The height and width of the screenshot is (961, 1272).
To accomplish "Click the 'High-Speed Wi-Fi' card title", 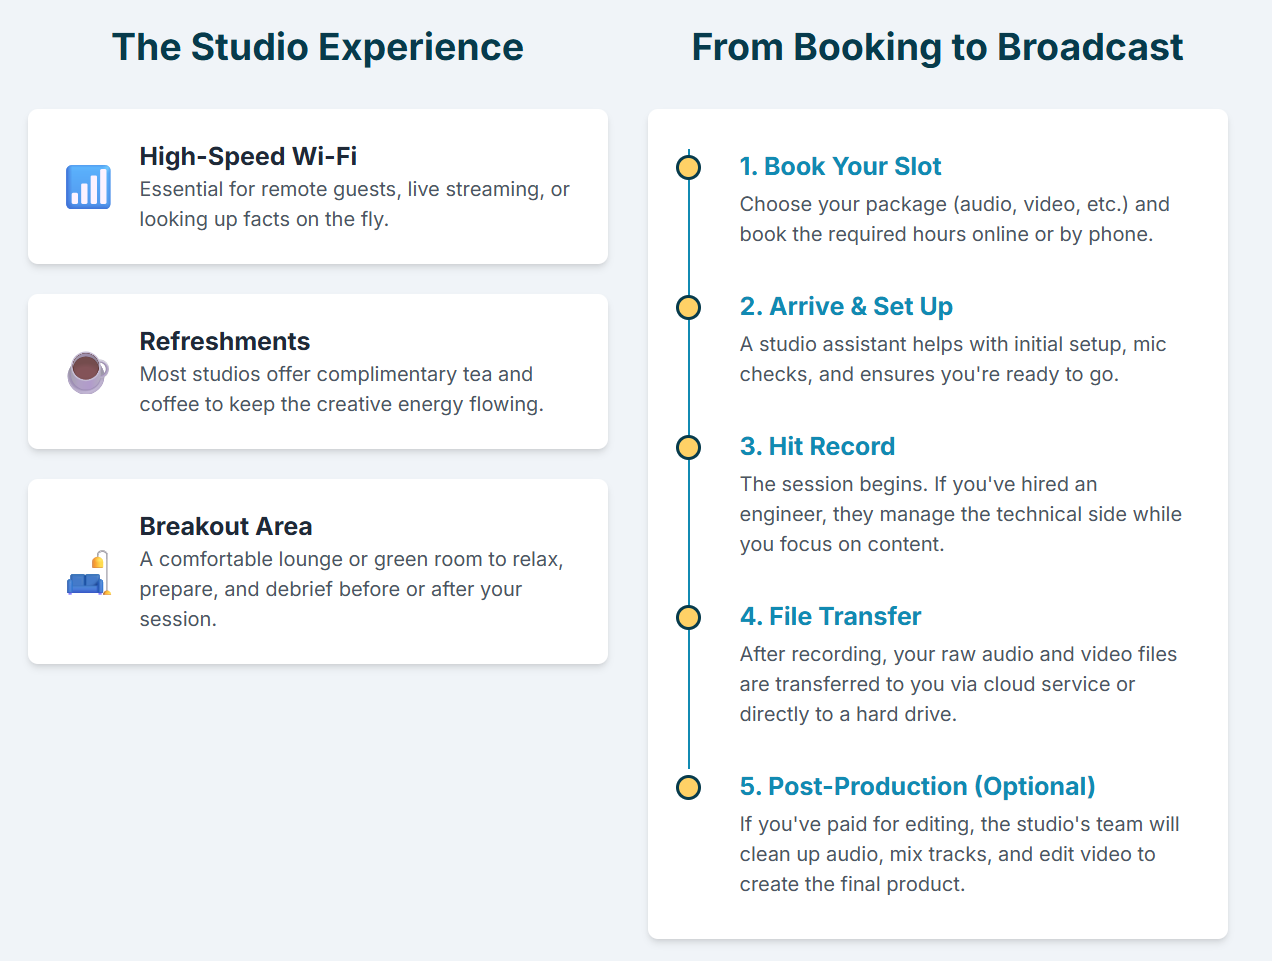I will [248, 156].
